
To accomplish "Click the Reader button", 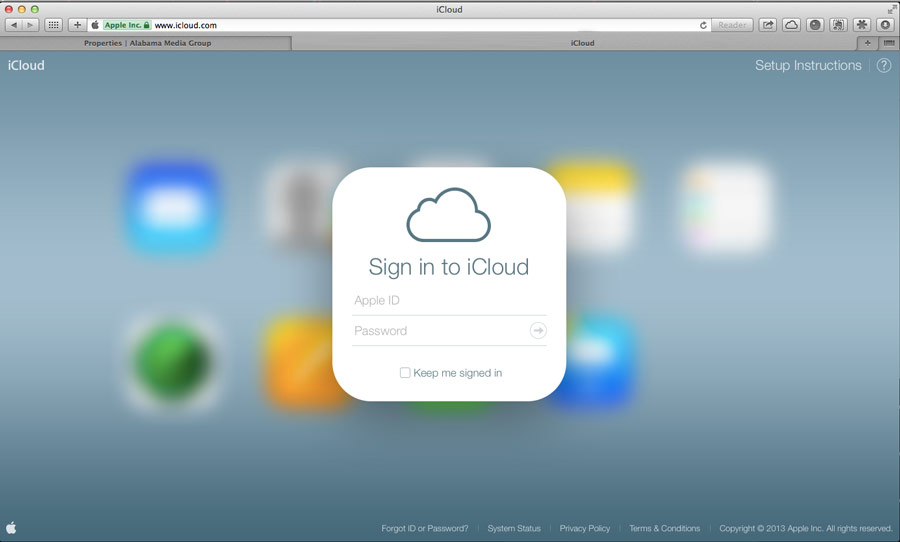I will pos(732,25).
